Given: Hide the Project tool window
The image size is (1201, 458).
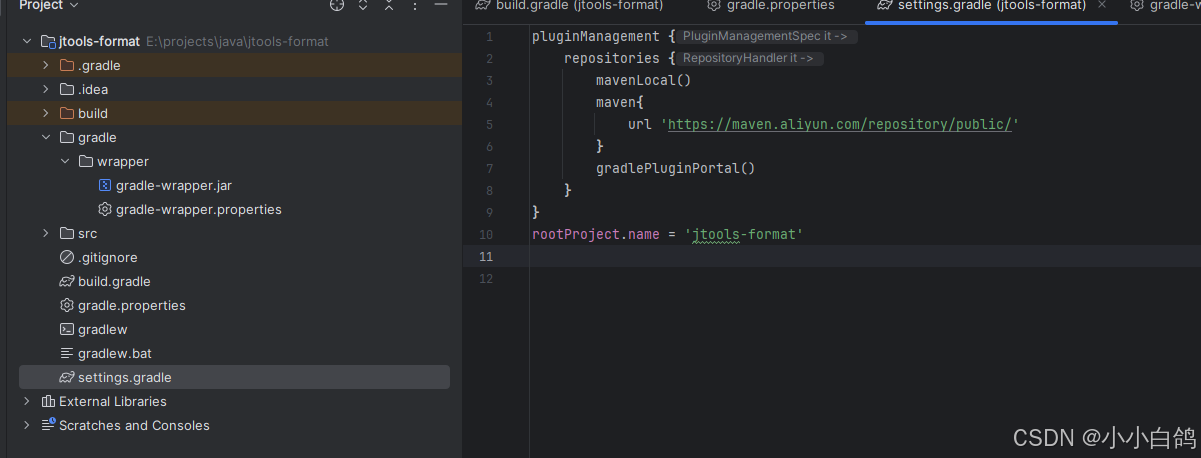Looking at the screenshot, I should (x=440, y=5).
